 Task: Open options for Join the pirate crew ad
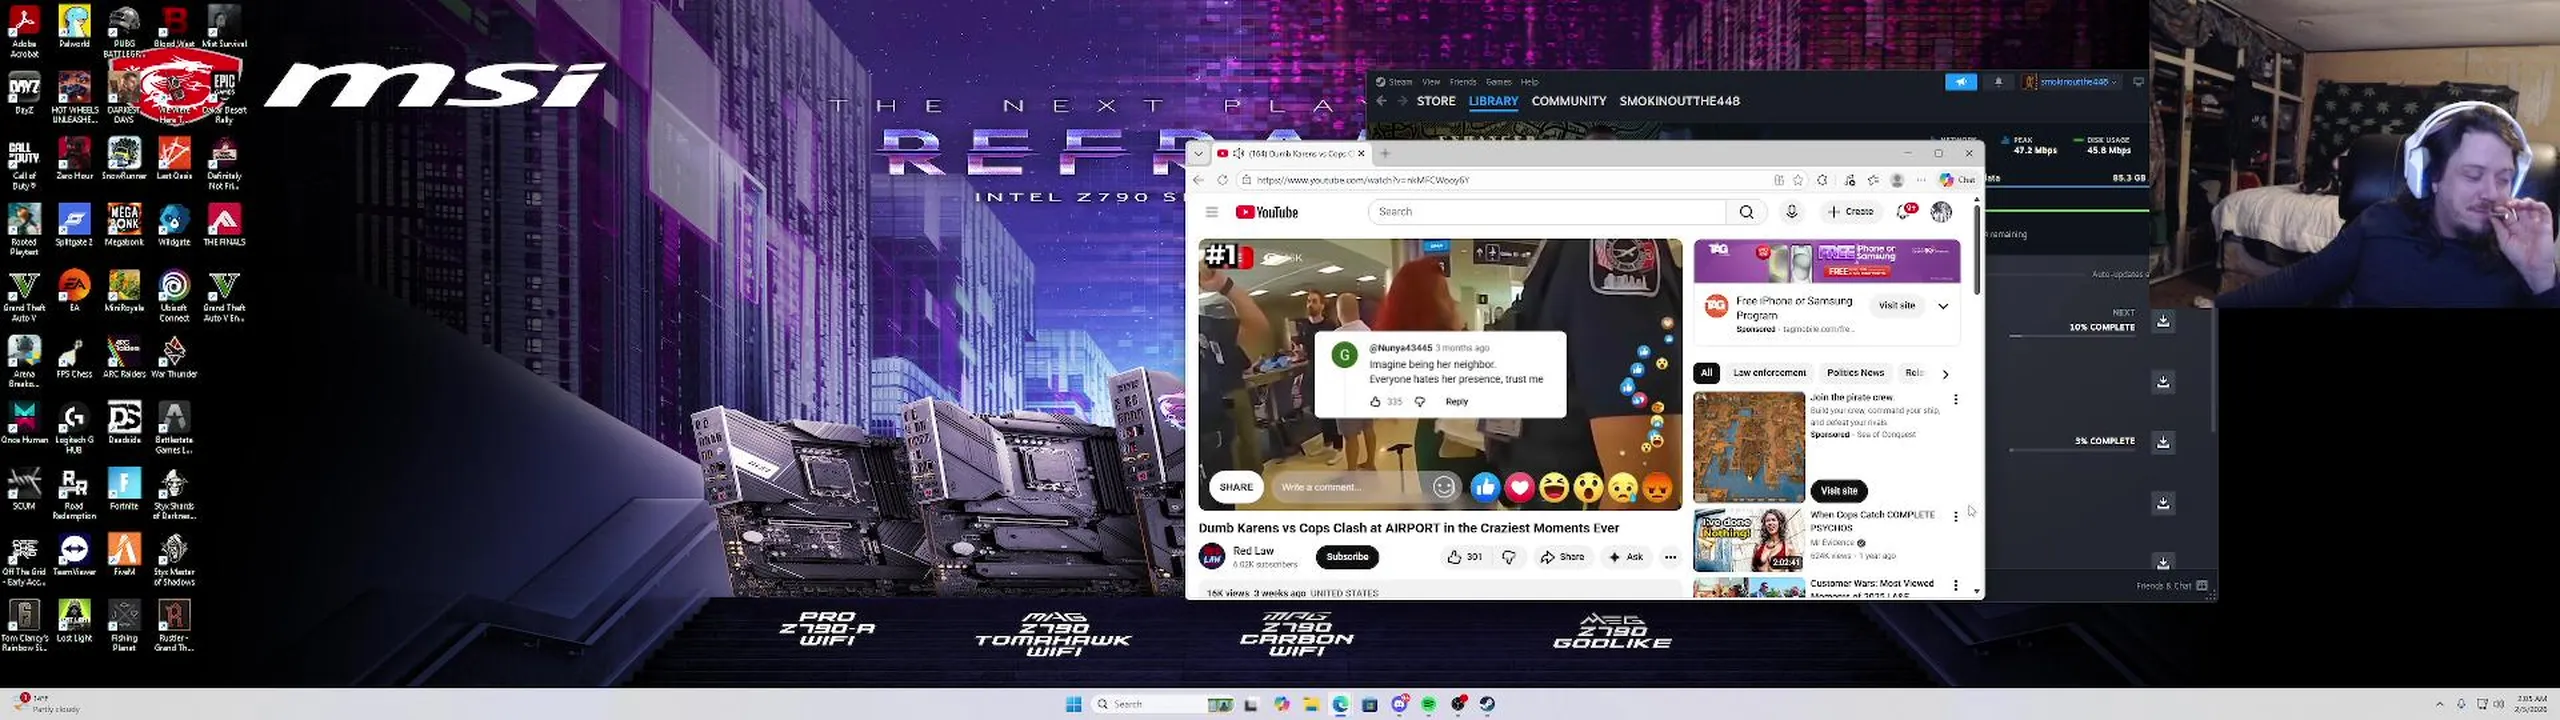coord(1956,399)
